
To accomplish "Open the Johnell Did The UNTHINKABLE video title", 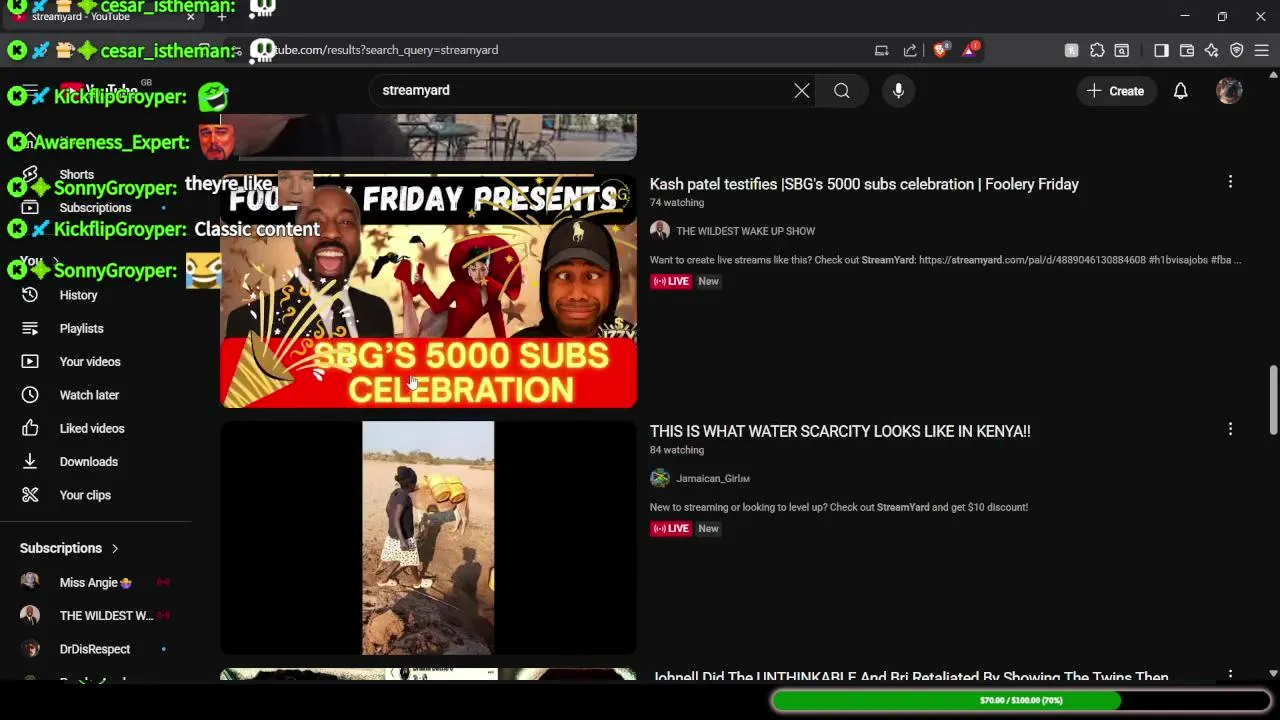I will 909,677.
